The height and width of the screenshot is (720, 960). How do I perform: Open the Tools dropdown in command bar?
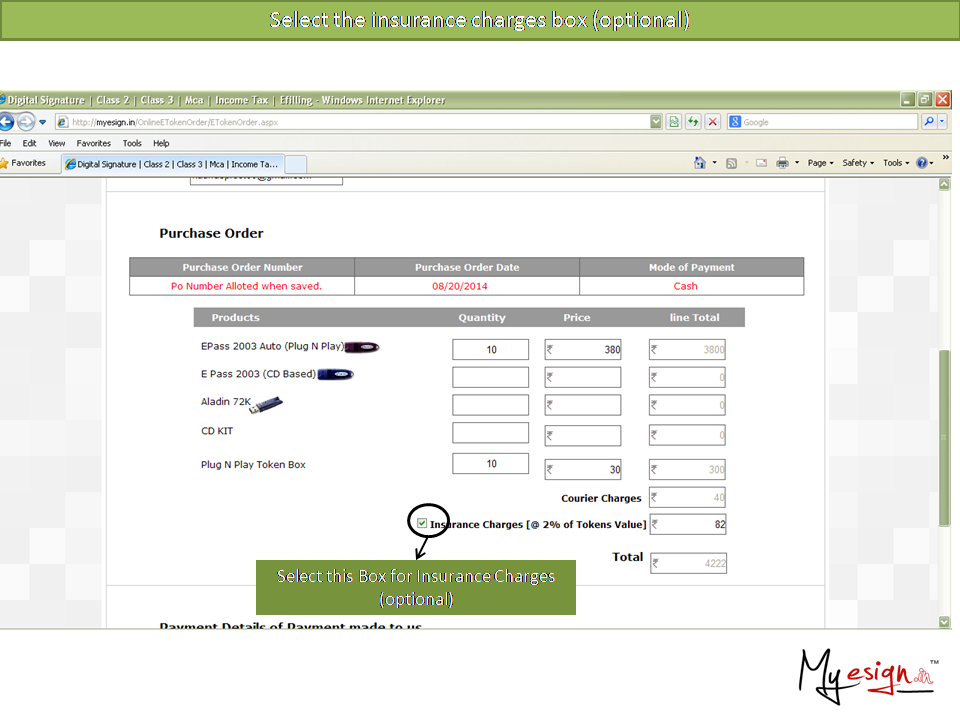point(894,163)
